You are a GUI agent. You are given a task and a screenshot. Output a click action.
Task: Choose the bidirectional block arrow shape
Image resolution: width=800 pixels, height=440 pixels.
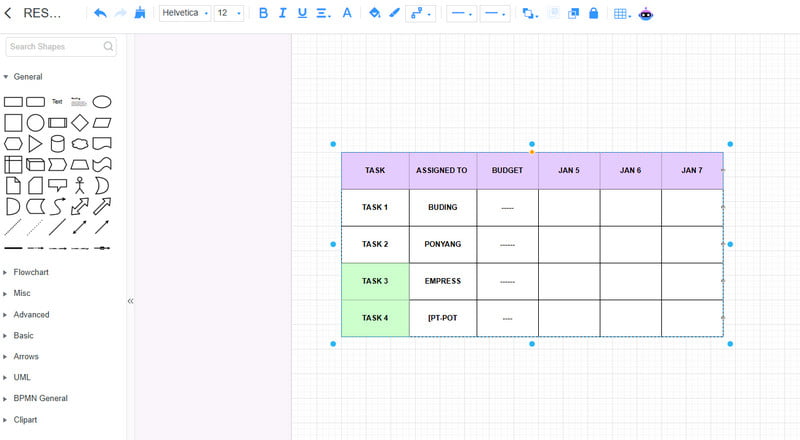pyautogui.click(x=80, y=206)
